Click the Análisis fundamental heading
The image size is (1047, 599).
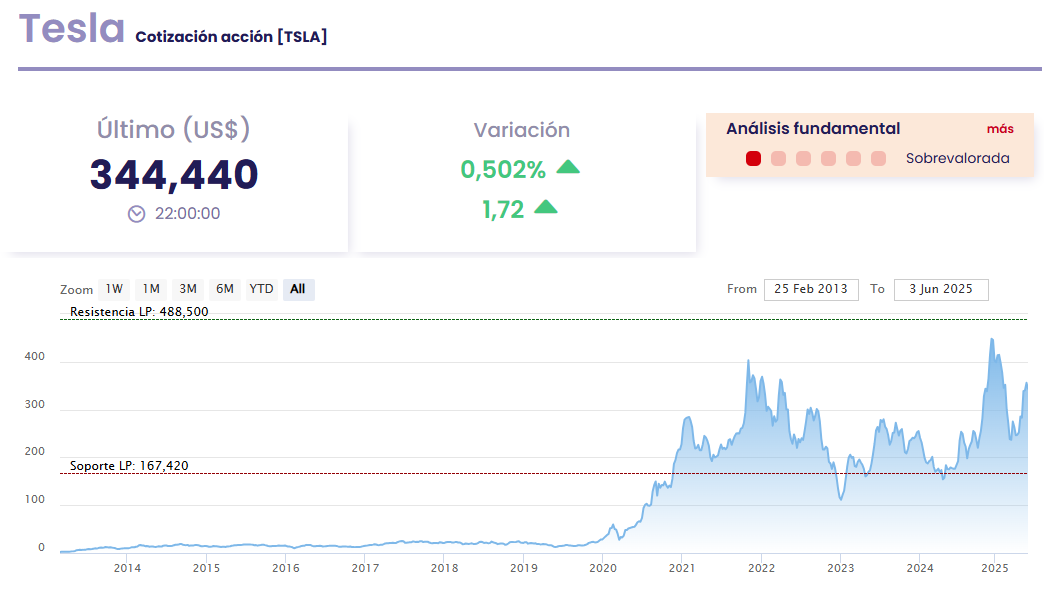coord(813,128)
